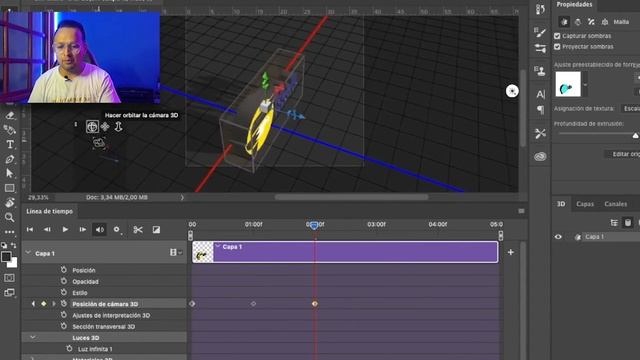Image resolution: width=640 pixels, height=360 pixels.
Task: Toggle stopwatch for Posición de cámara 3D
Action: coord(64,304)
